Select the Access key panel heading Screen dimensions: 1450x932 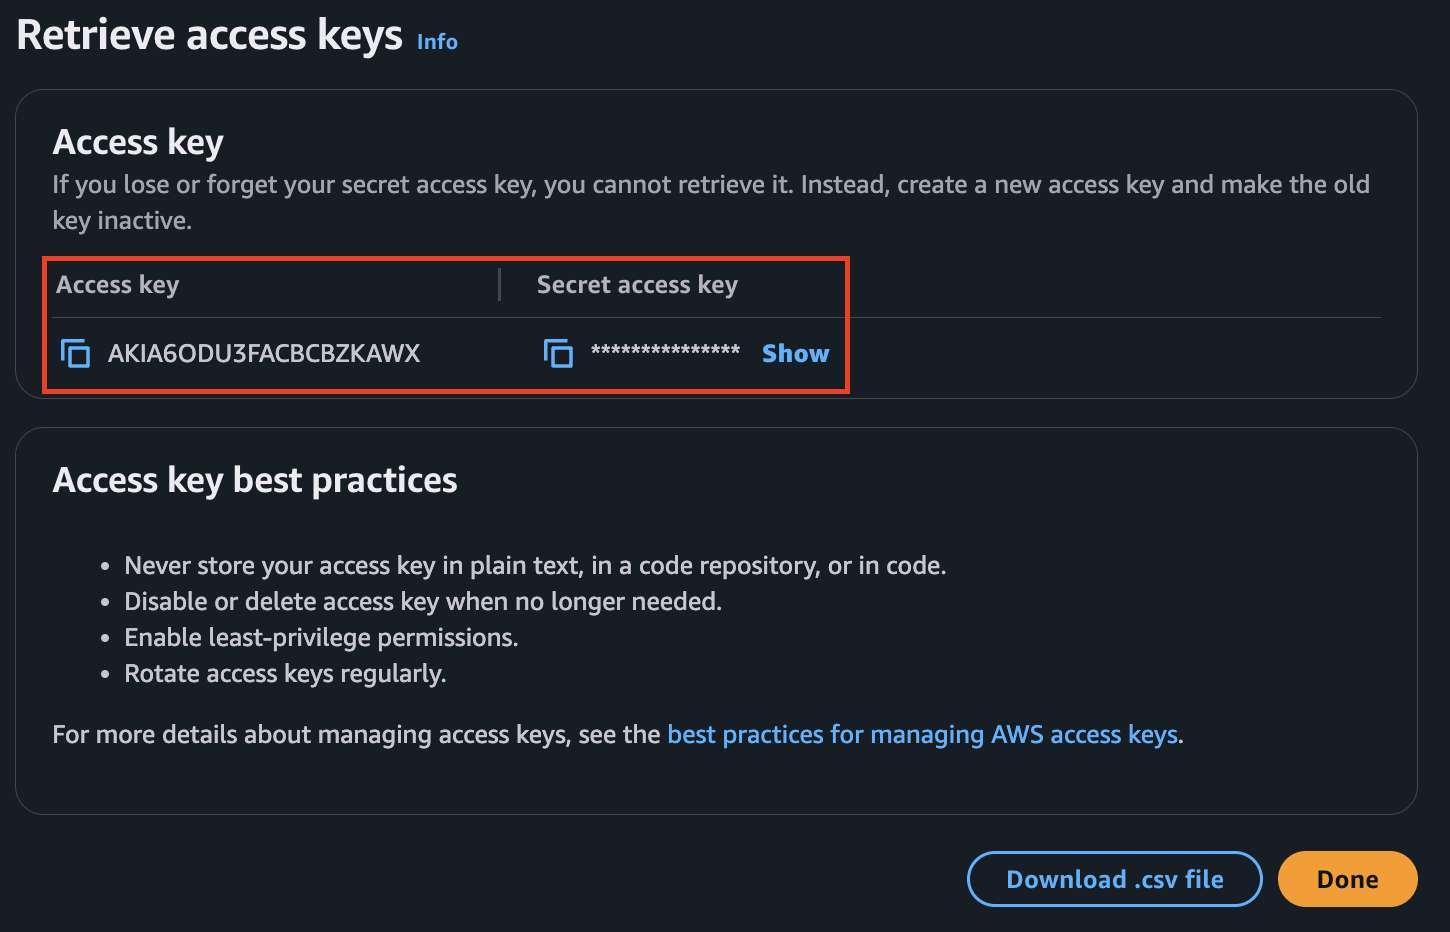[138, 142]
